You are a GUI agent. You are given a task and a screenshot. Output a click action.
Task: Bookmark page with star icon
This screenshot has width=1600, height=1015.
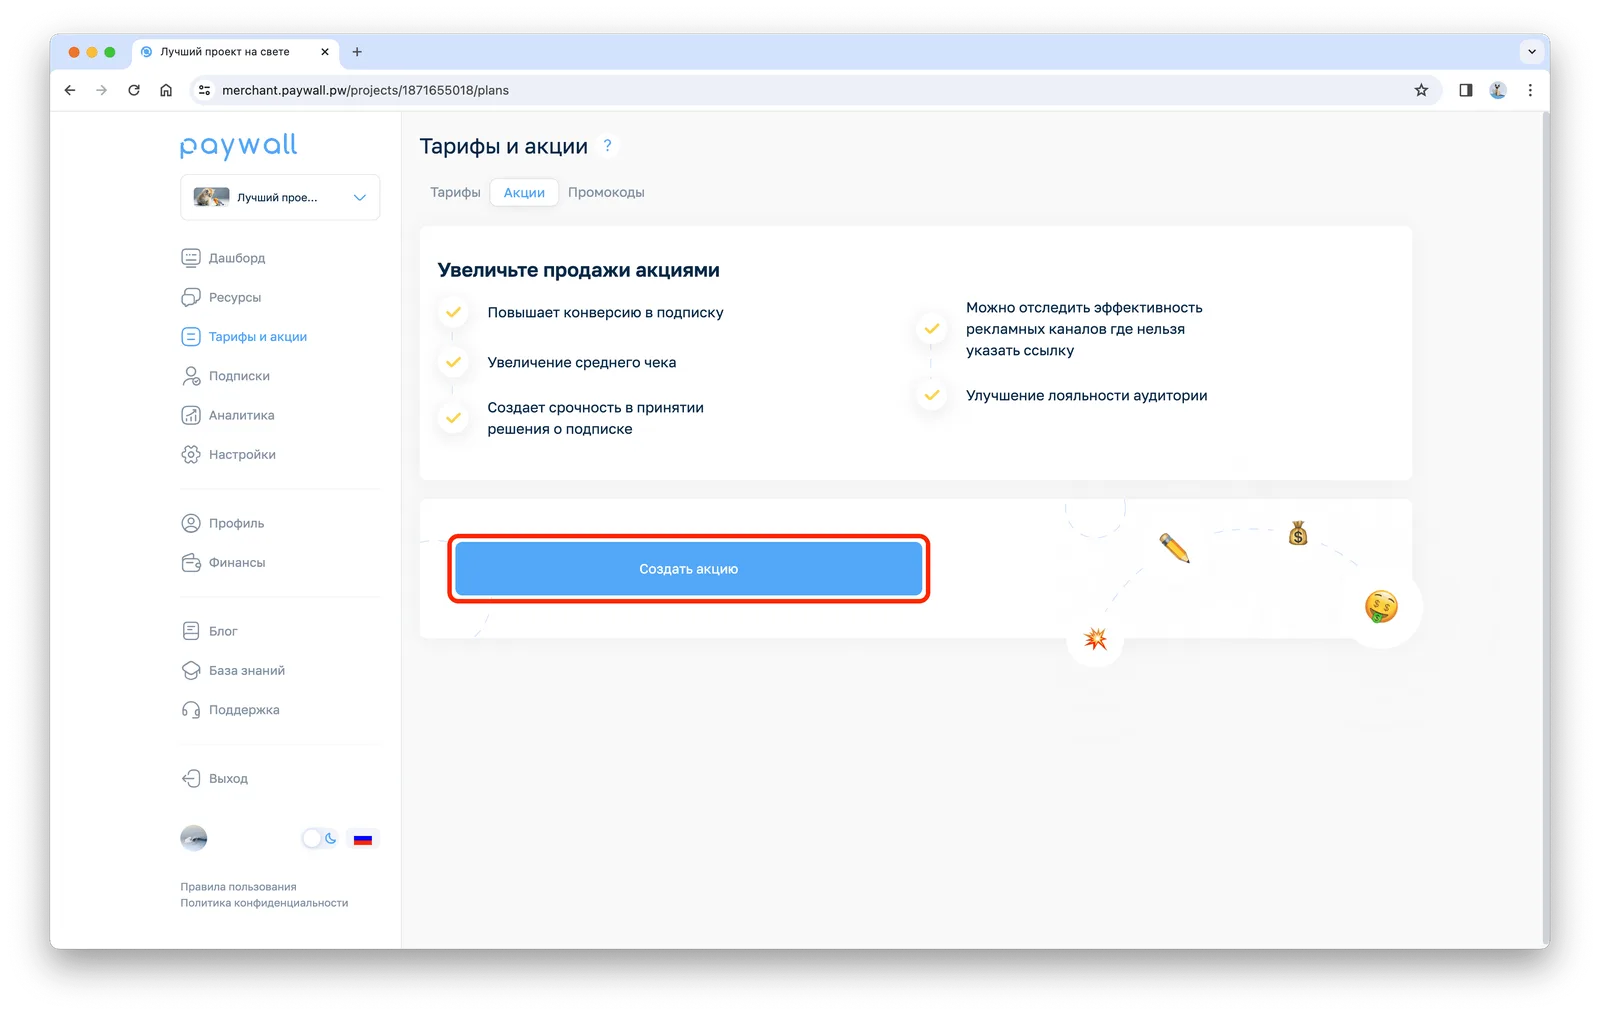(1421, 90)
